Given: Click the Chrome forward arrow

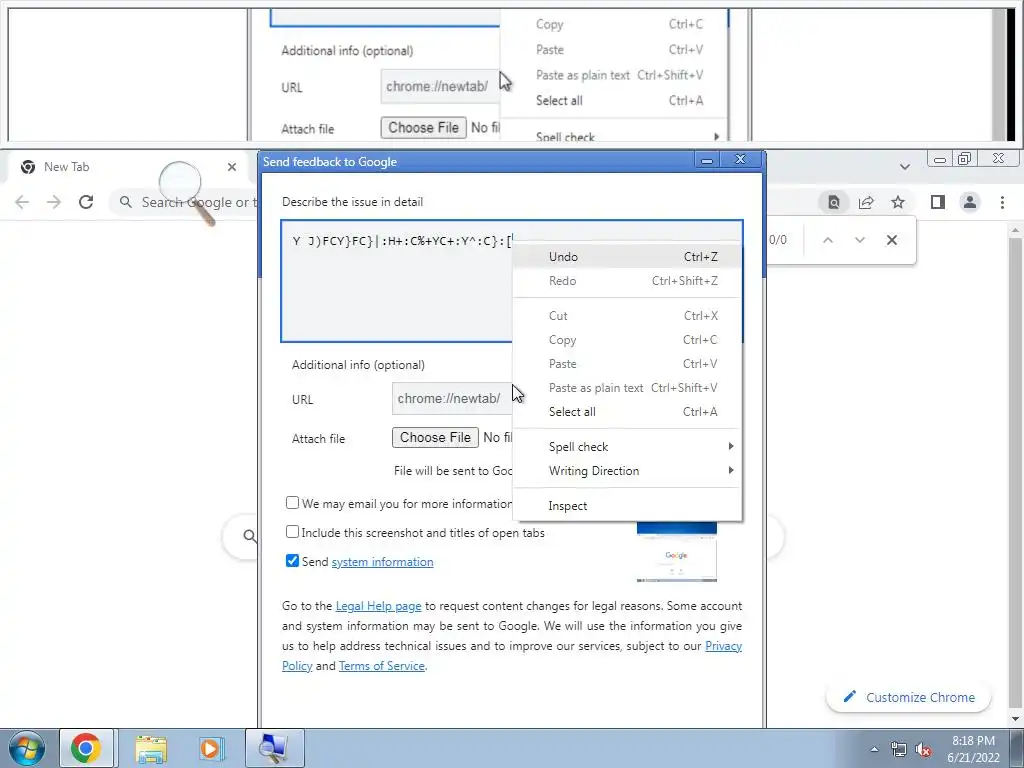Looking at the screenshot, I should point(54,202).
